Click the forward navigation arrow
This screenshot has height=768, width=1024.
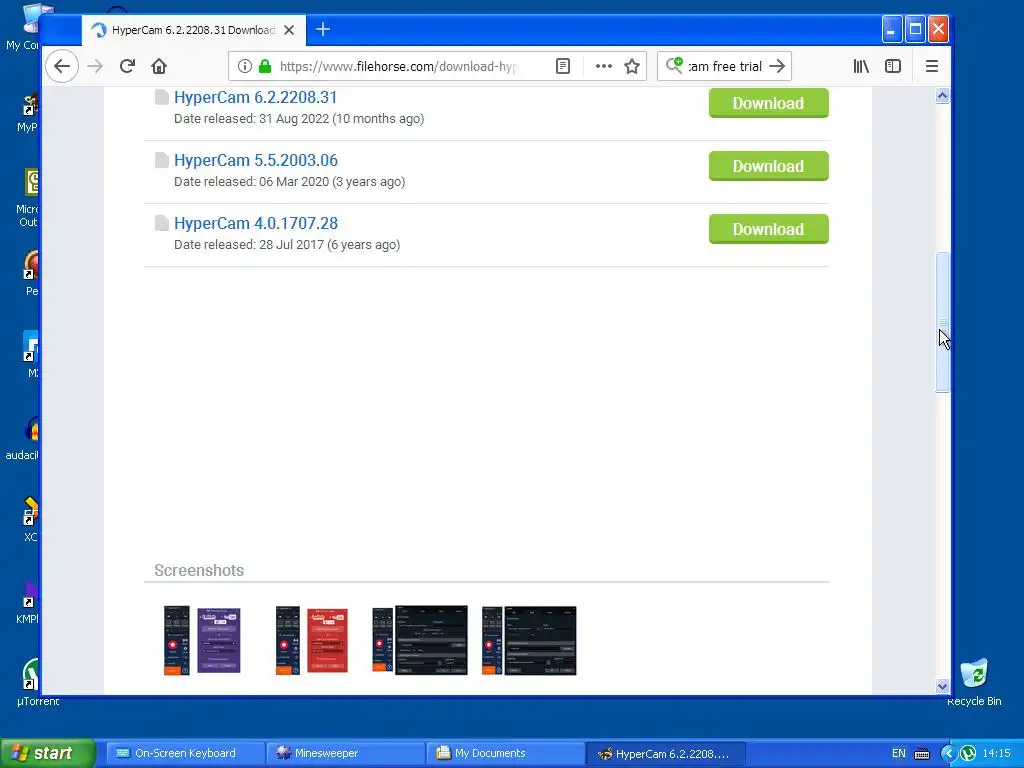(x=95, y=66)
